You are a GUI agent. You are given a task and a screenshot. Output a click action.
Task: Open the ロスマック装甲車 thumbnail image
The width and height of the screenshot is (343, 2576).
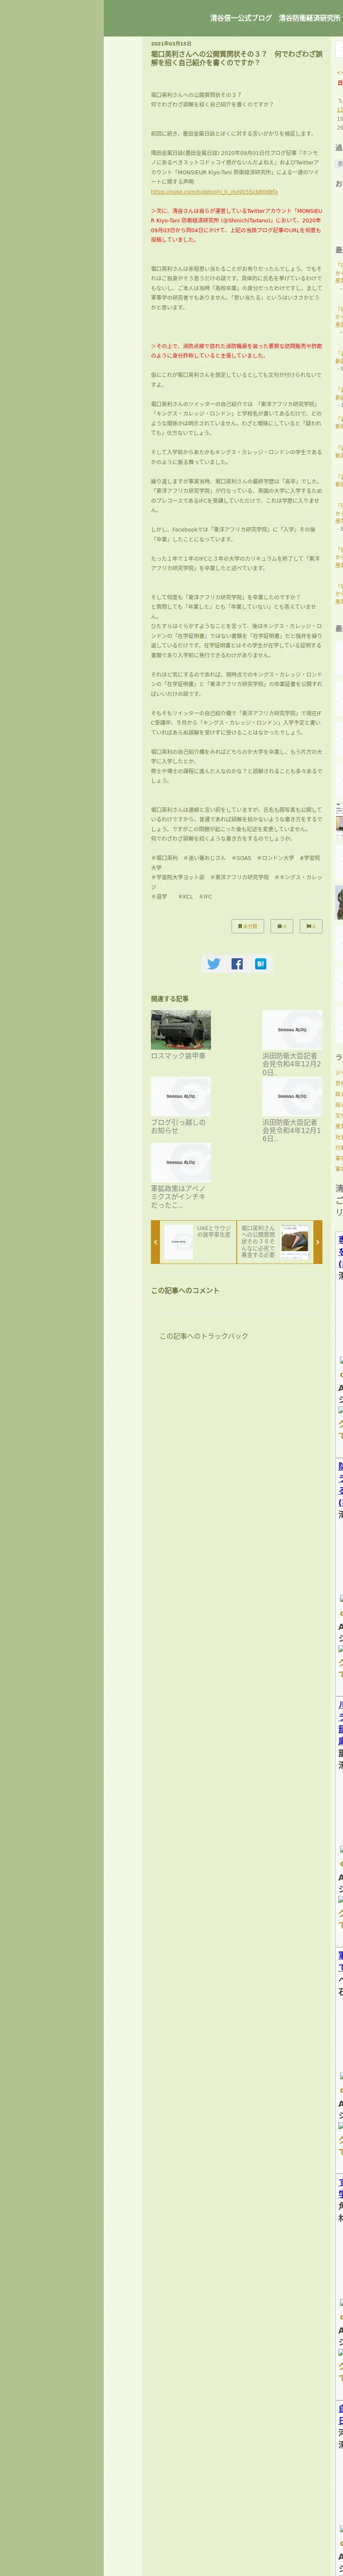pos(181,1030)
